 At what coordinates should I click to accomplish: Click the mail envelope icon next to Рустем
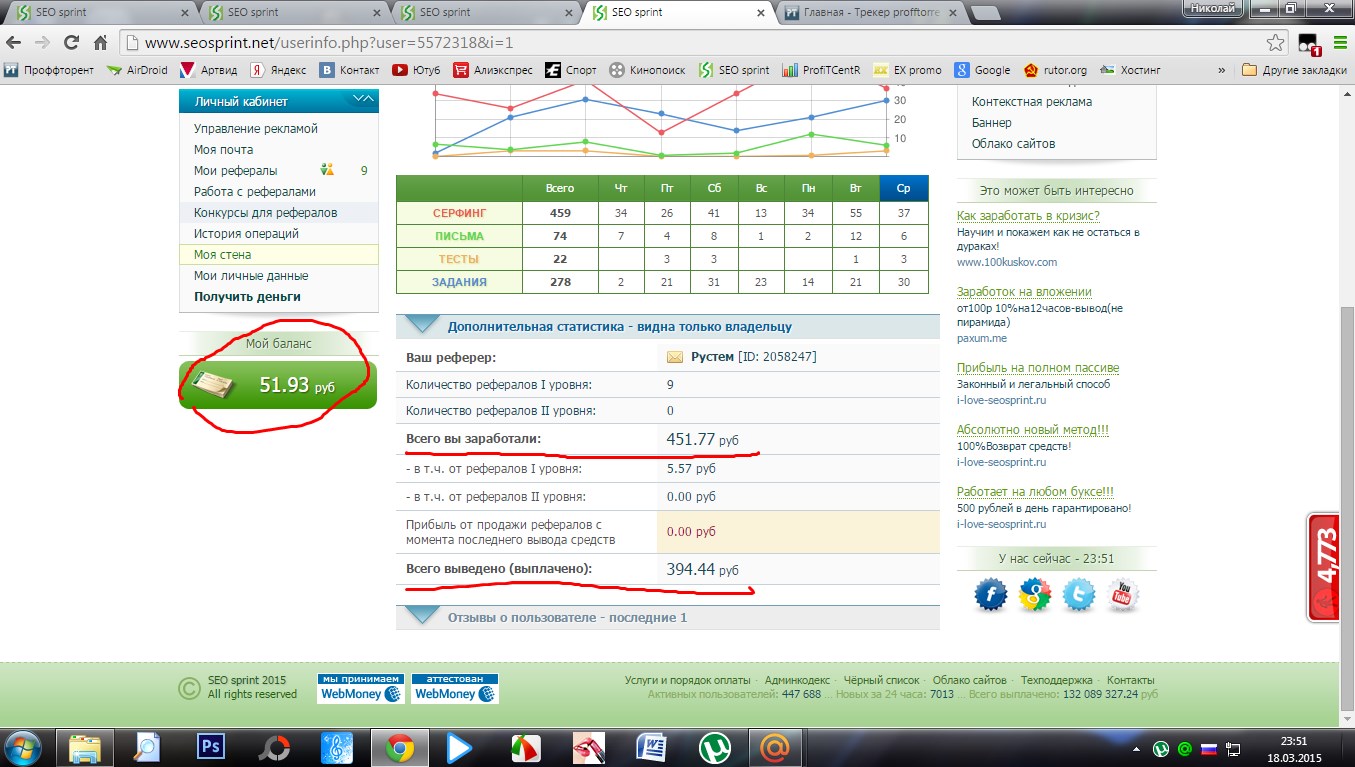click(674, 357)
